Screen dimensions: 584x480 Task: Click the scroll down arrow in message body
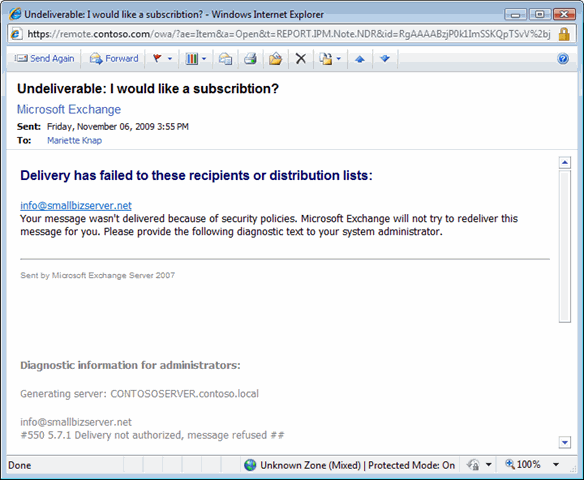(x=565, y=442)
